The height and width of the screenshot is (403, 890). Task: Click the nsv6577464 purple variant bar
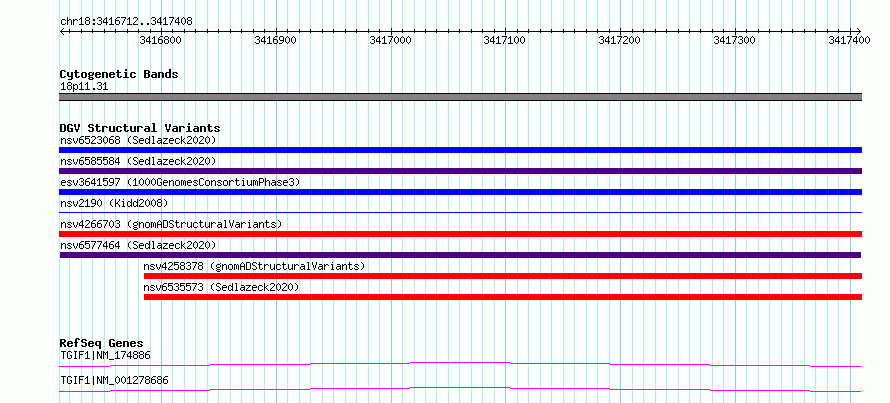point(460,255)
